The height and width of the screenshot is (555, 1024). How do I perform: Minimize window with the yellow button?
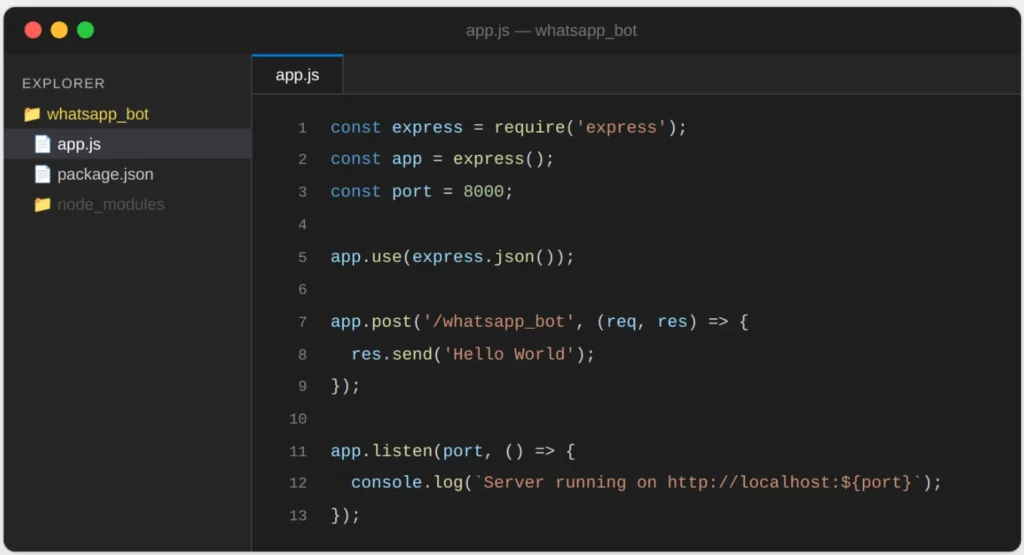[59, 30]
